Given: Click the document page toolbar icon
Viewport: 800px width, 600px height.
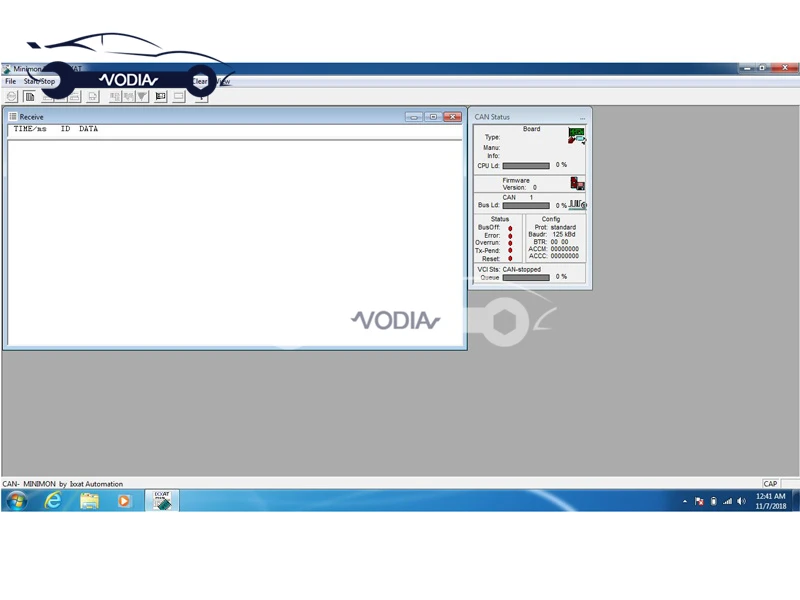Looking at the screenshot, I should click(30, 96).
